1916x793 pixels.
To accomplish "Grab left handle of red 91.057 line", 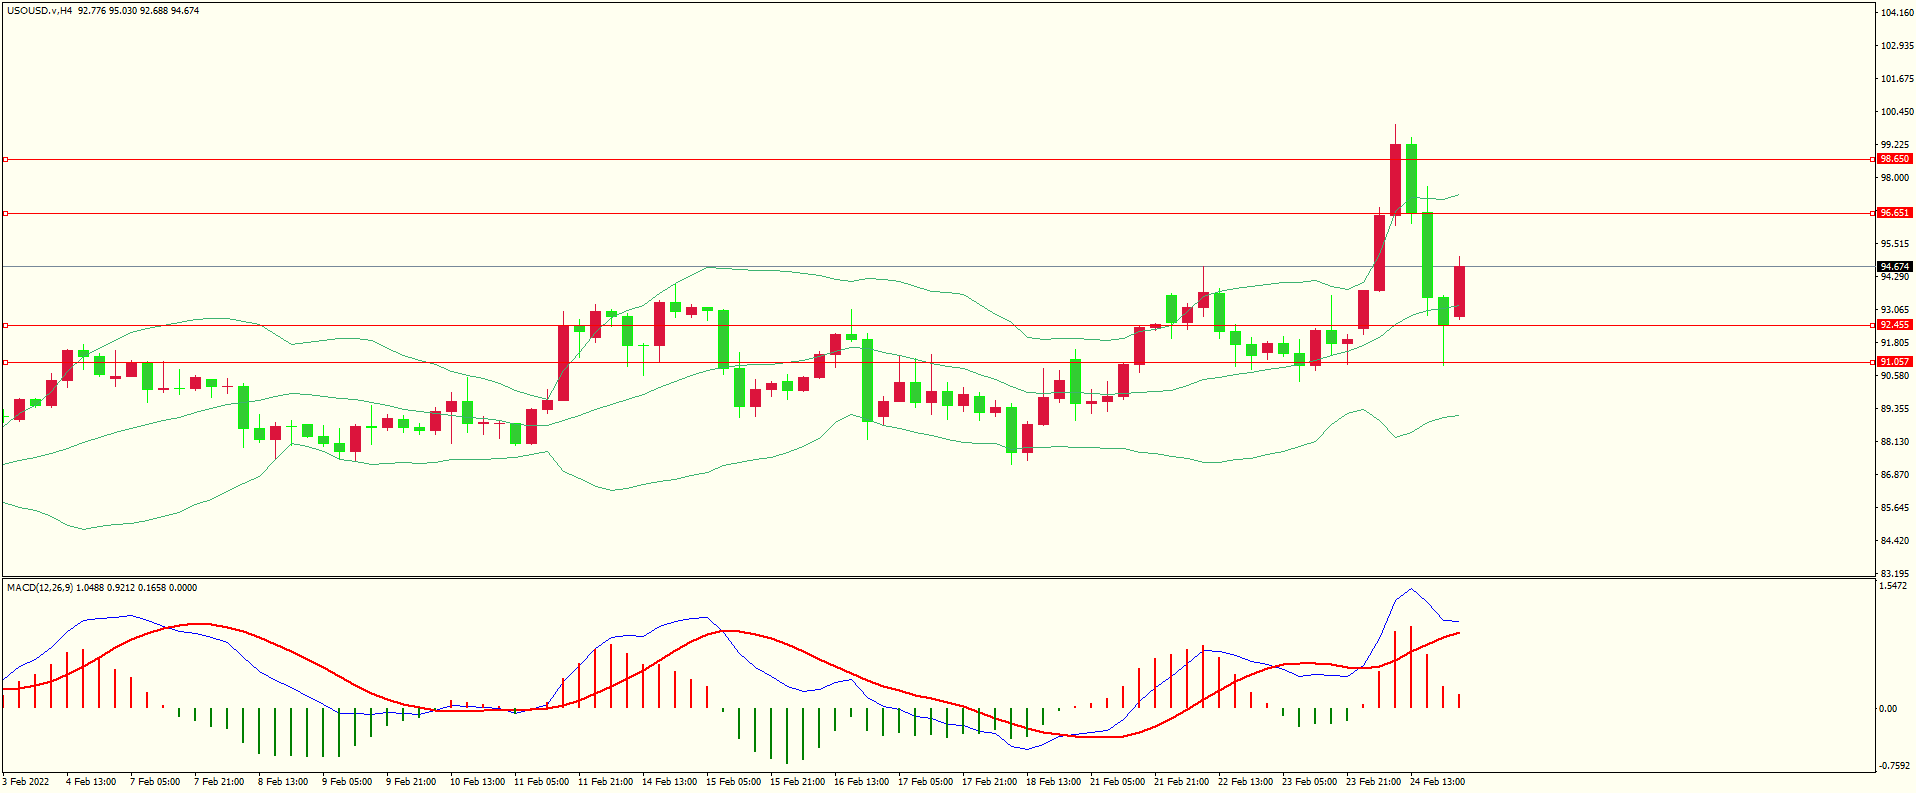I will point(5,362).
